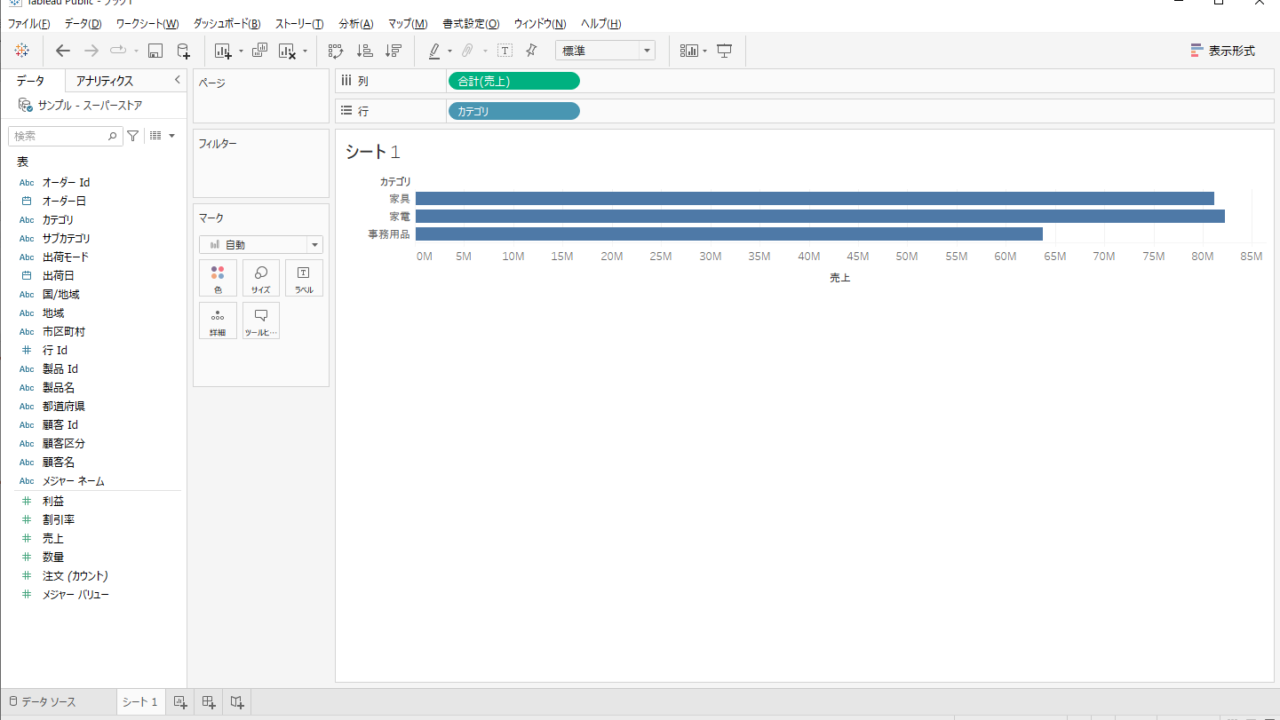Viewport: 1280px width, 720px height.
Task: Open the show/hide cards dropdown arrow
Action: 705,51
